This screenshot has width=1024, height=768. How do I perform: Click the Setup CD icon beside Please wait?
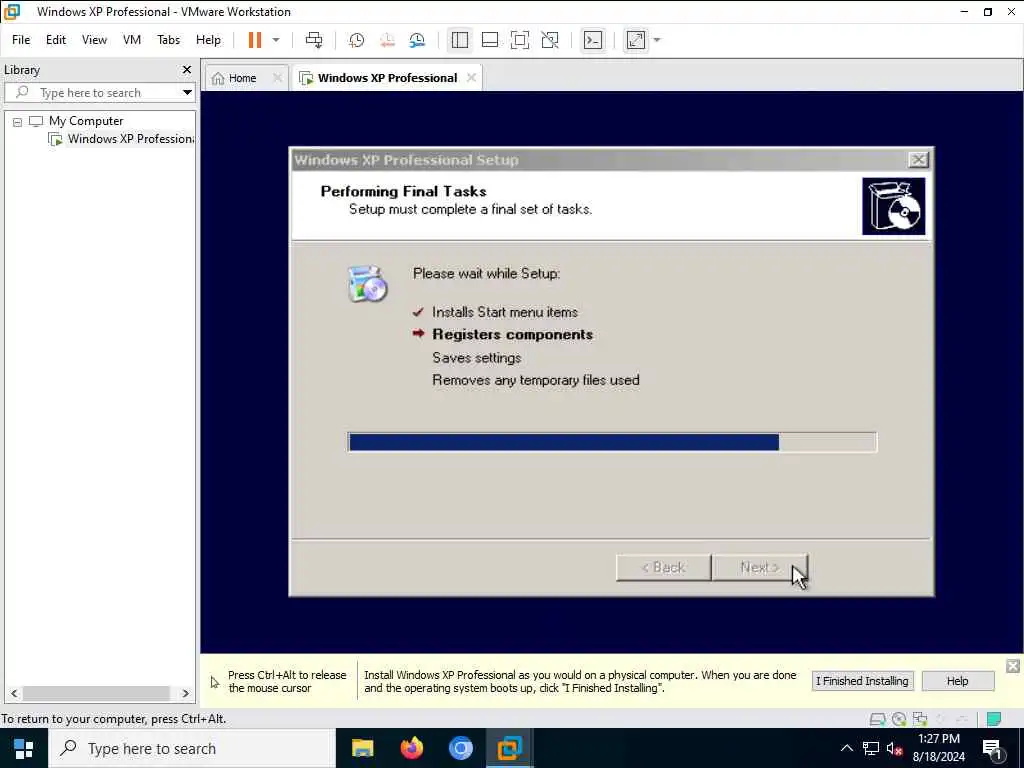(x=367, y=283)
